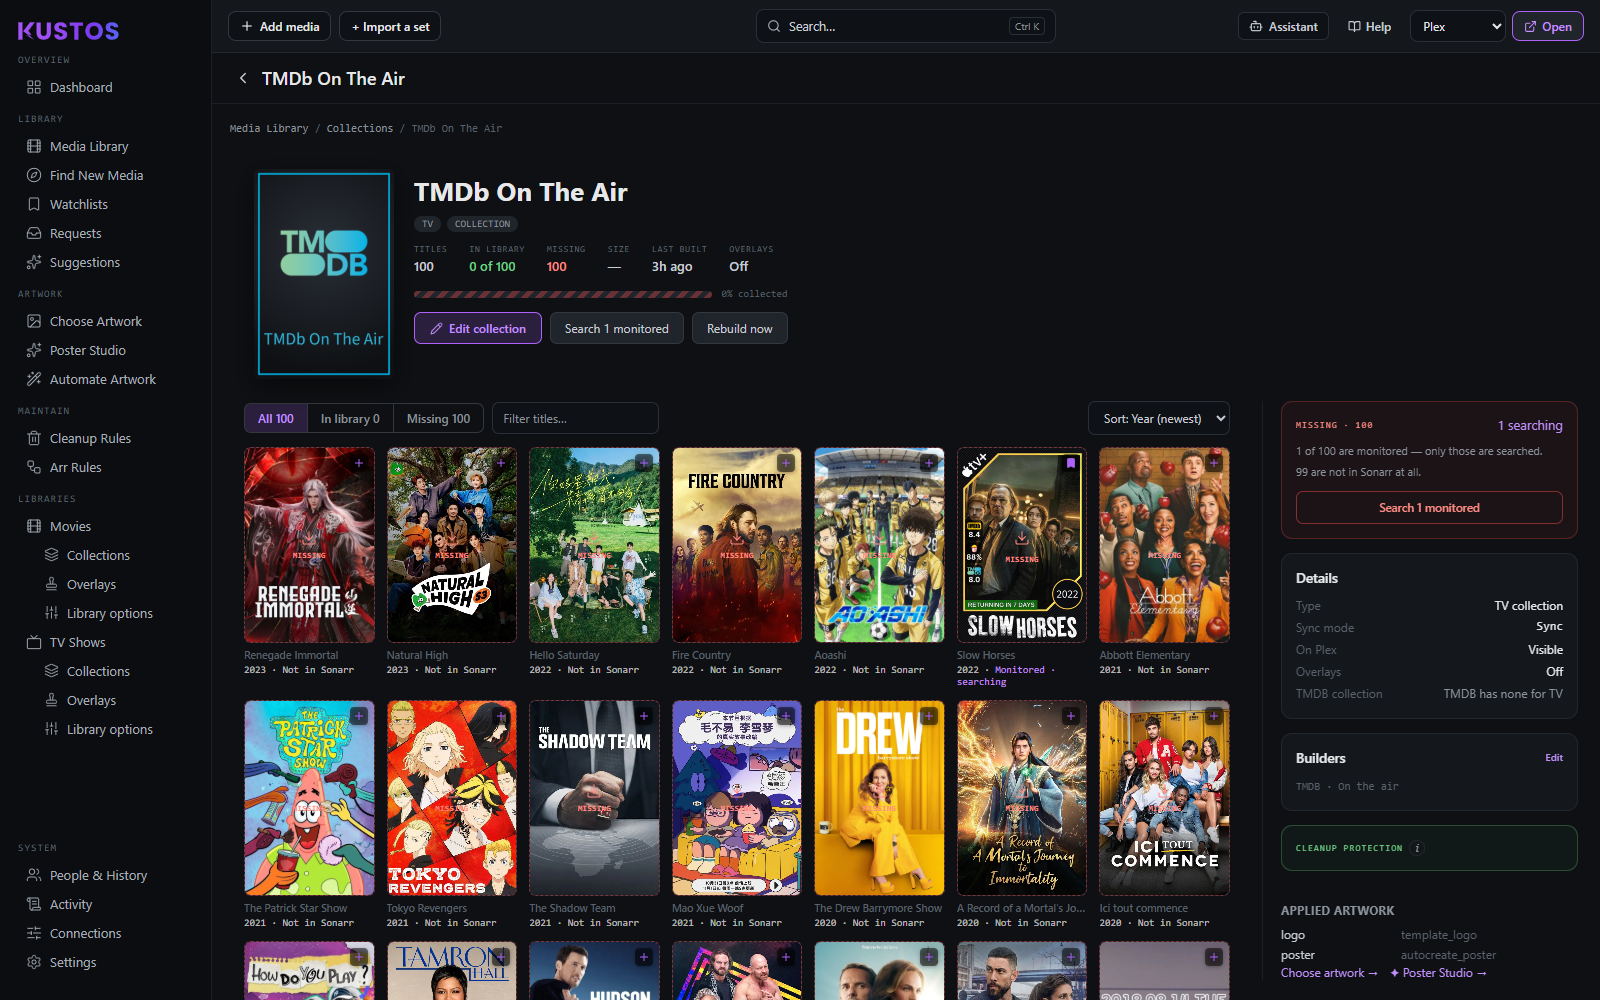Unmonitor Slow Horses via bookmark icon
This screenshot has height=1000, width=1600.
click(x=1071, y=463)
